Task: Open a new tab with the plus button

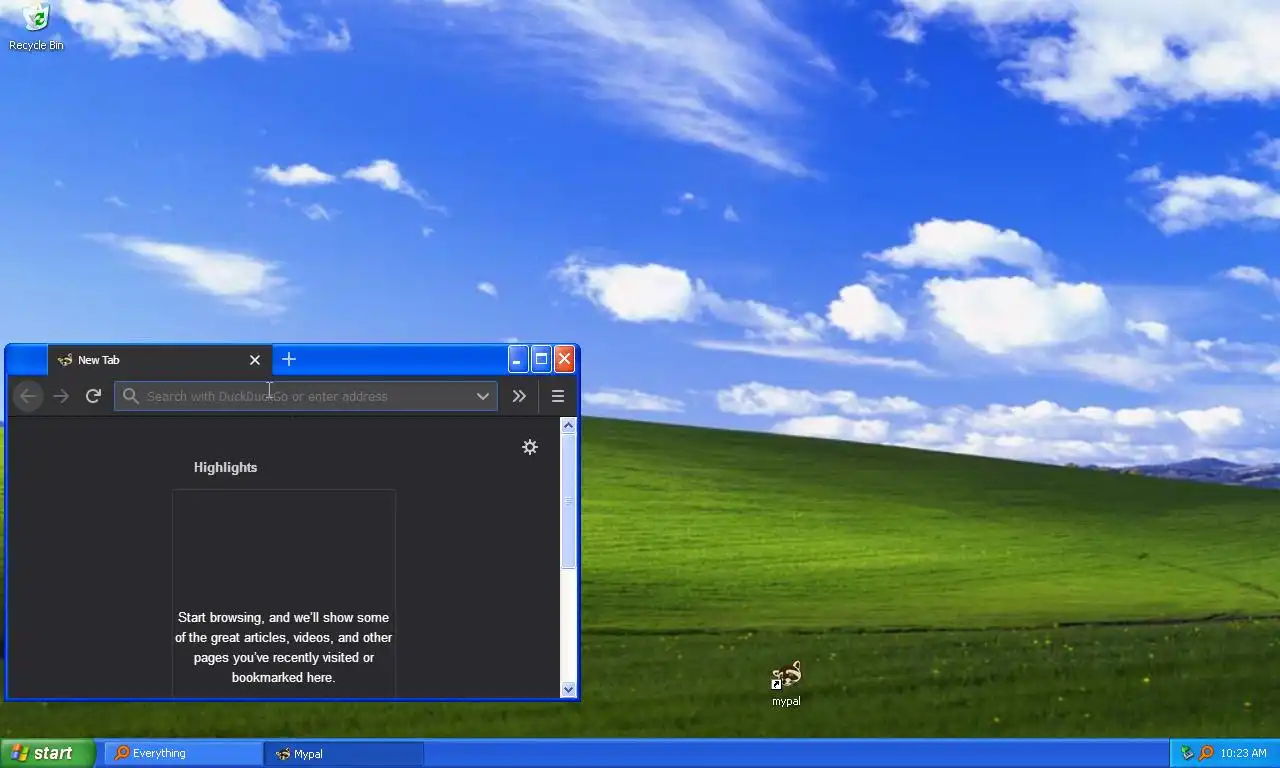Action: [289, 359]
